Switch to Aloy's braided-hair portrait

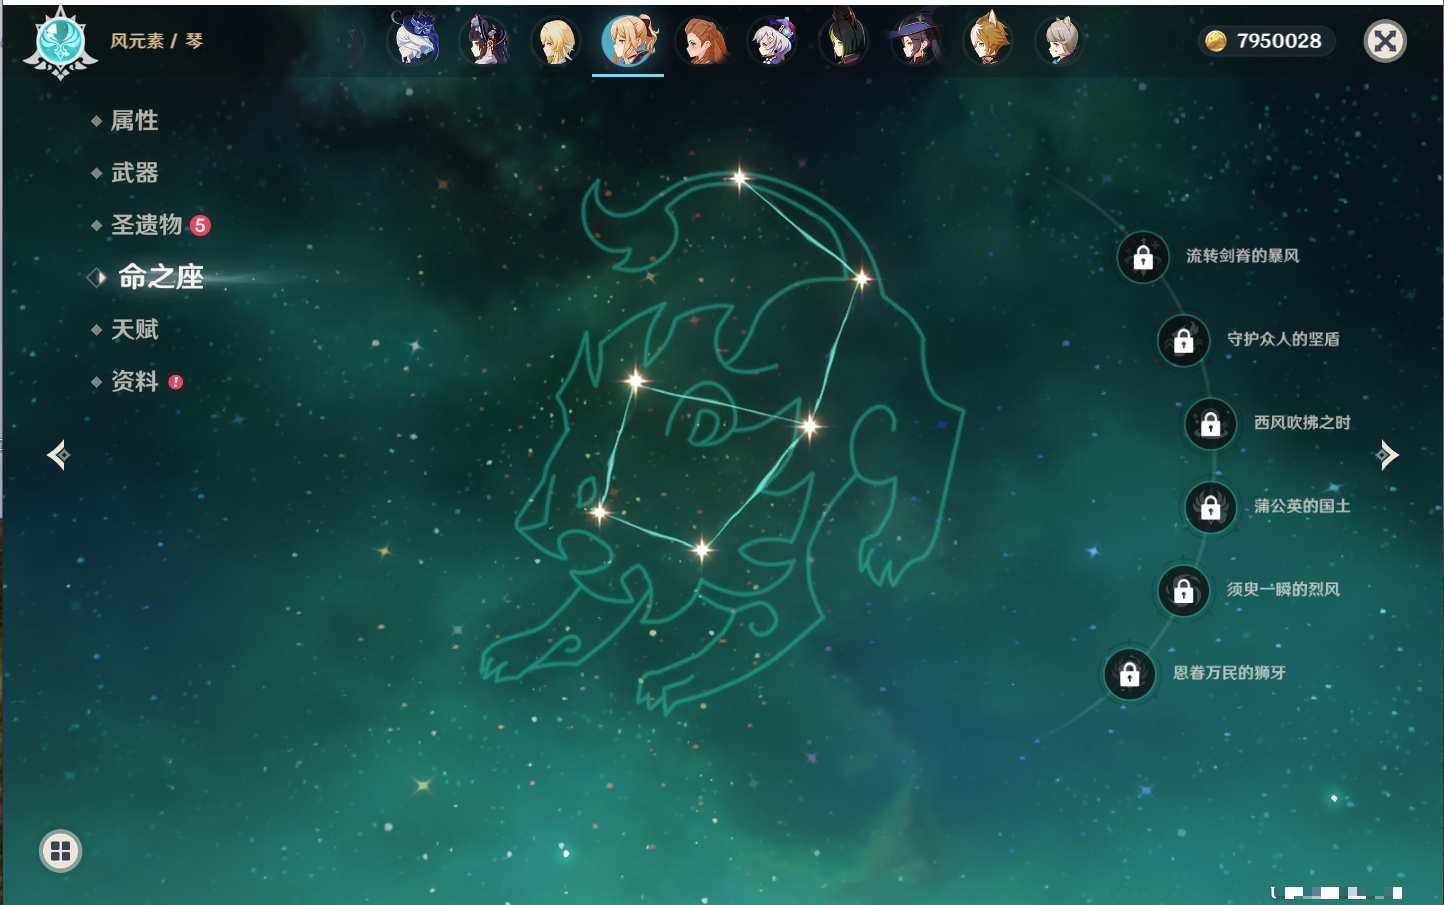pyautogui.click(x=702, y=40)
